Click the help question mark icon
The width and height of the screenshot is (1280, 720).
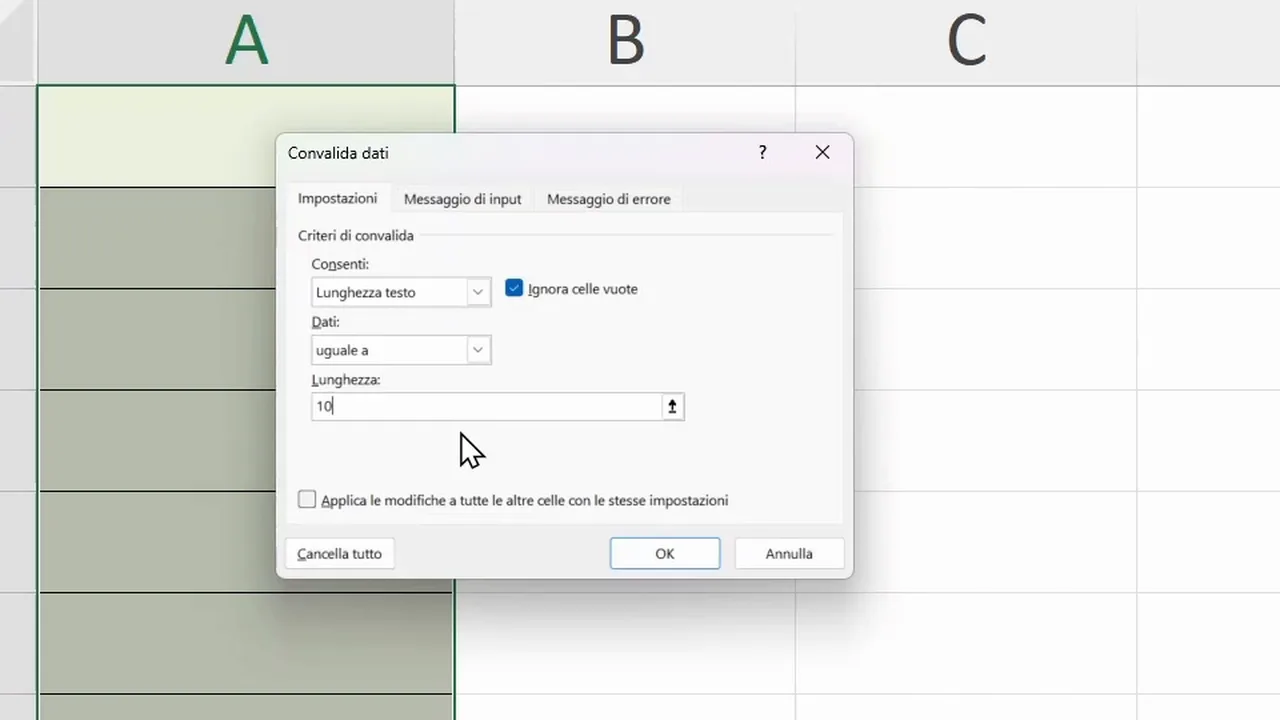point(763,153)
